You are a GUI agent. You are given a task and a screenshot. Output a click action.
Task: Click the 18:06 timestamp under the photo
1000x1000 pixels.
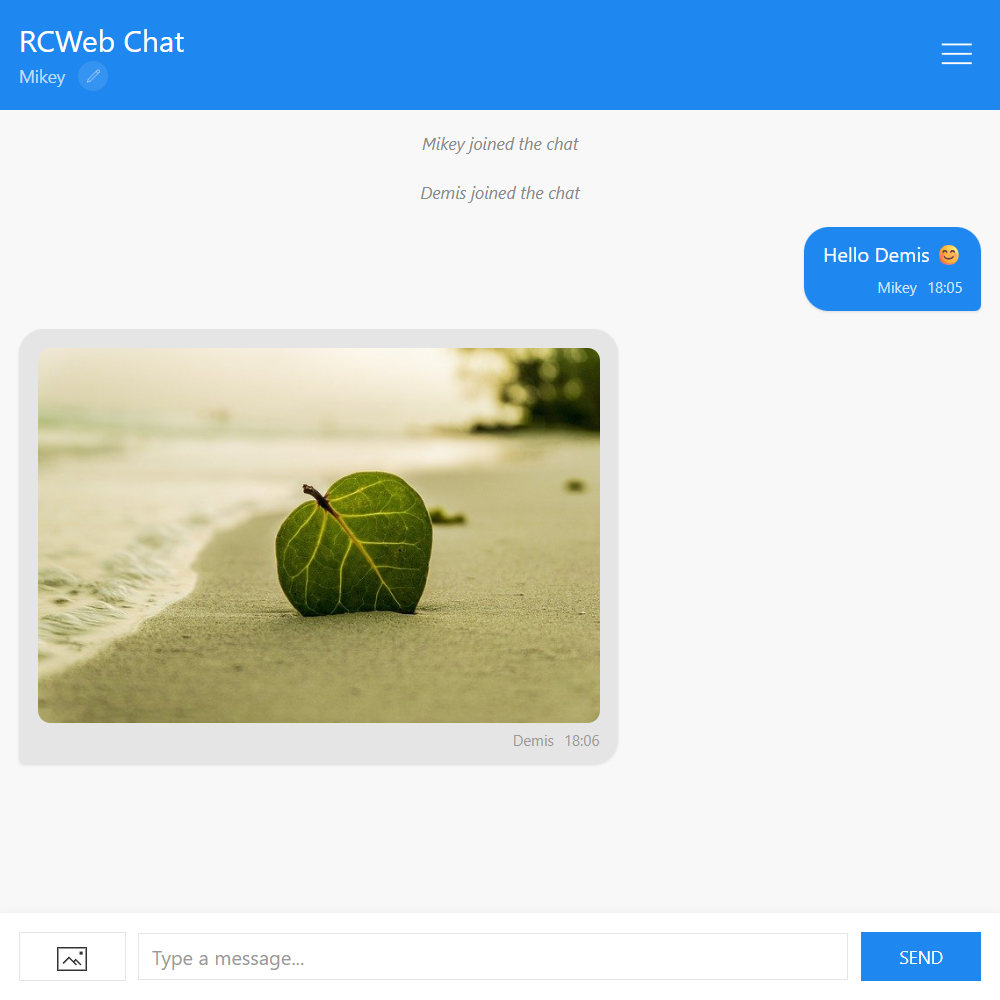(582, 741)
